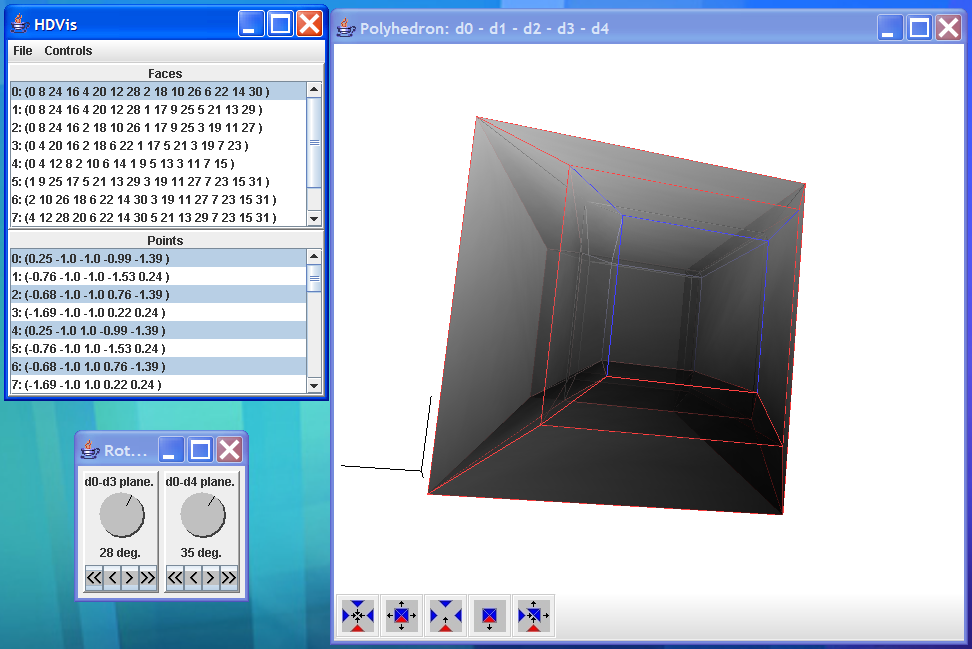Click fourth toolbar icon with down arrow

[489, 615]
